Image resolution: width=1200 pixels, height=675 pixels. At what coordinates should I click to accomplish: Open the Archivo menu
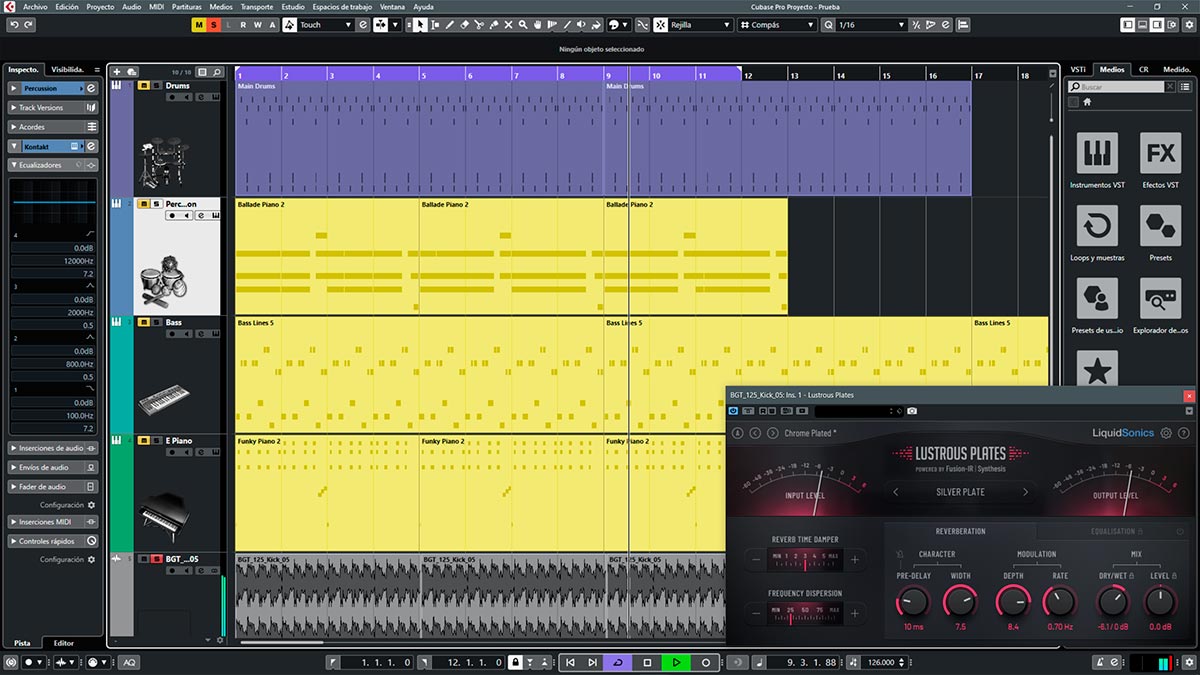(35, 7)
